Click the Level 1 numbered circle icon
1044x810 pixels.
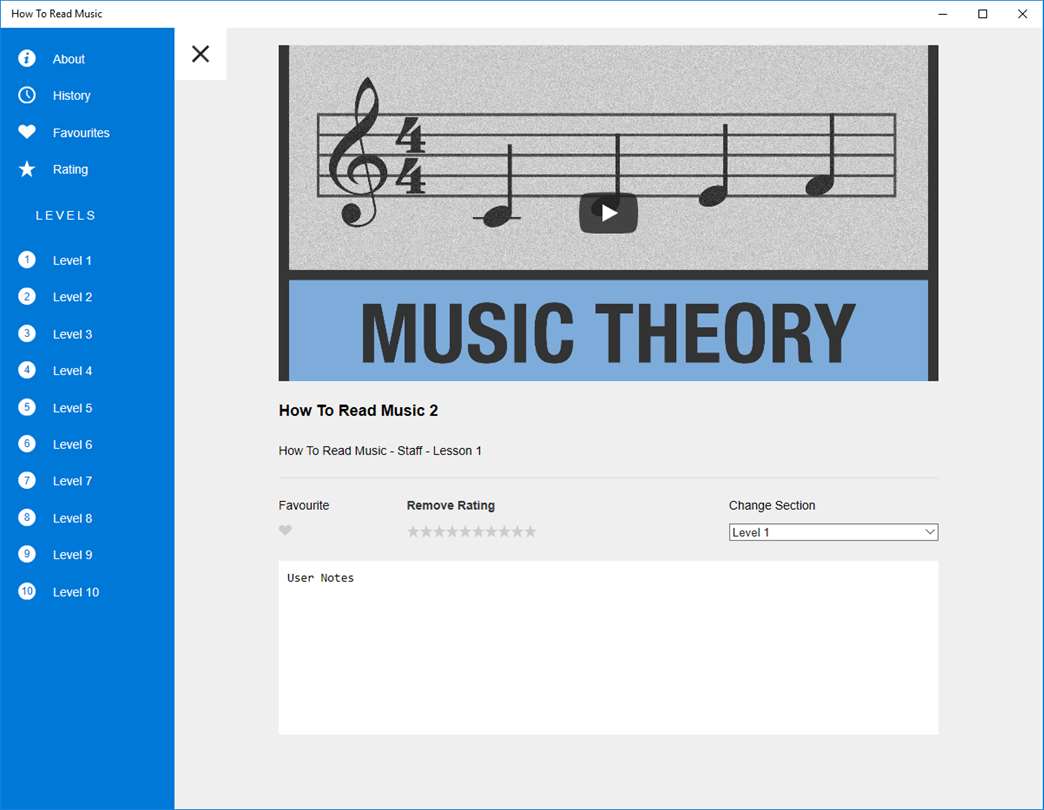(x=27, y=260)
